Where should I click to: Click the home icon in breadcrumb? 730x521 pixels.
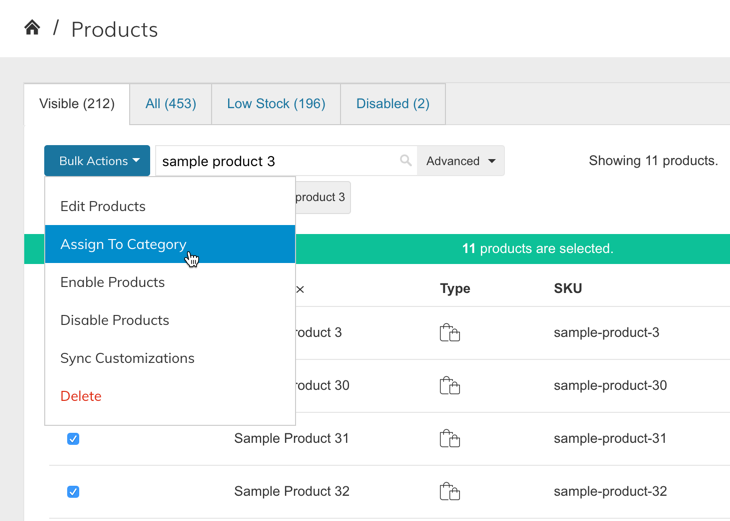32,28
